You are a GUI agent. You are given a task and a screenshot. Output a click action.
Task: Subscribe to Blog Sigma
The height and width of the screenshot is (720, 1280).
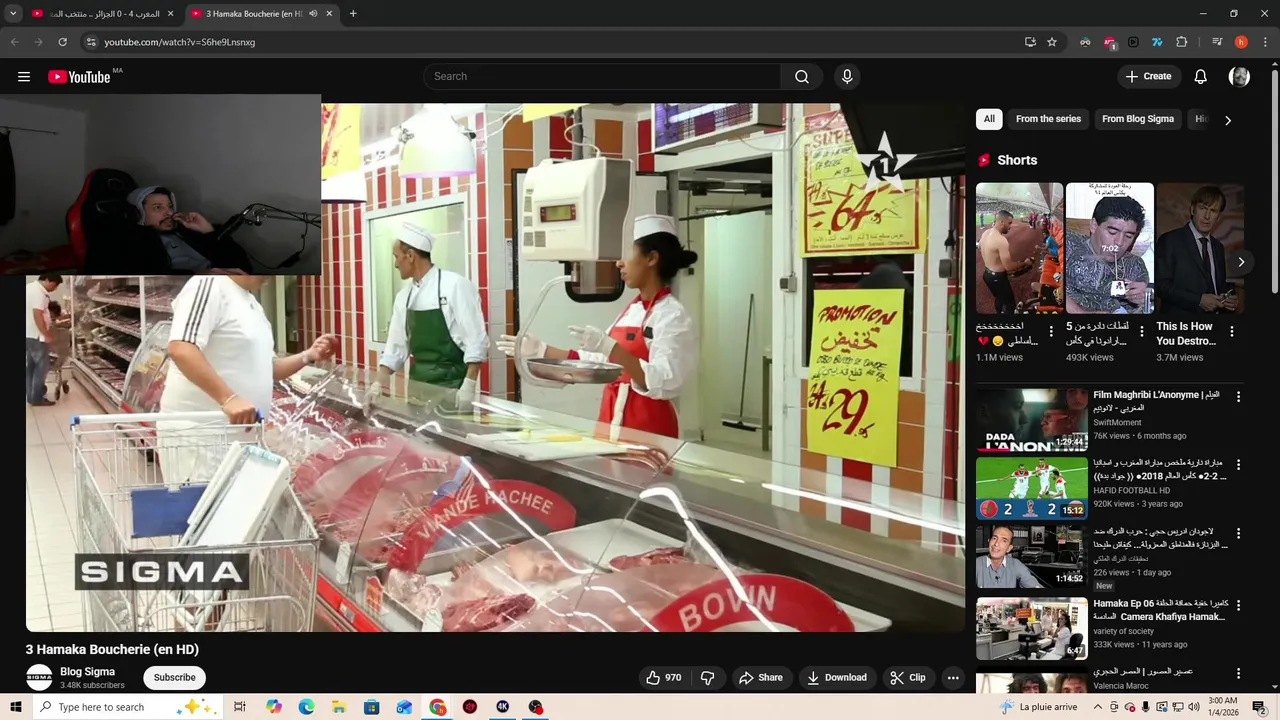coord(175,678)
